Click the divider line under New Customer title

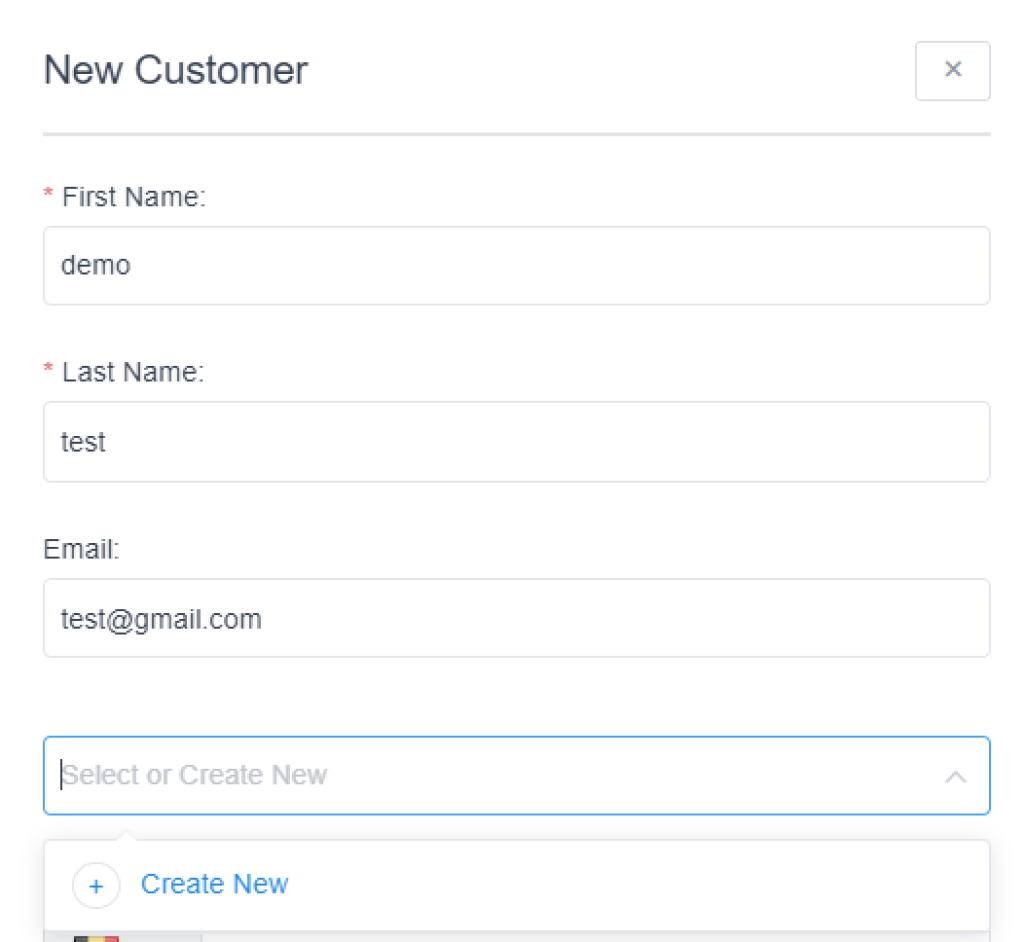516,133
